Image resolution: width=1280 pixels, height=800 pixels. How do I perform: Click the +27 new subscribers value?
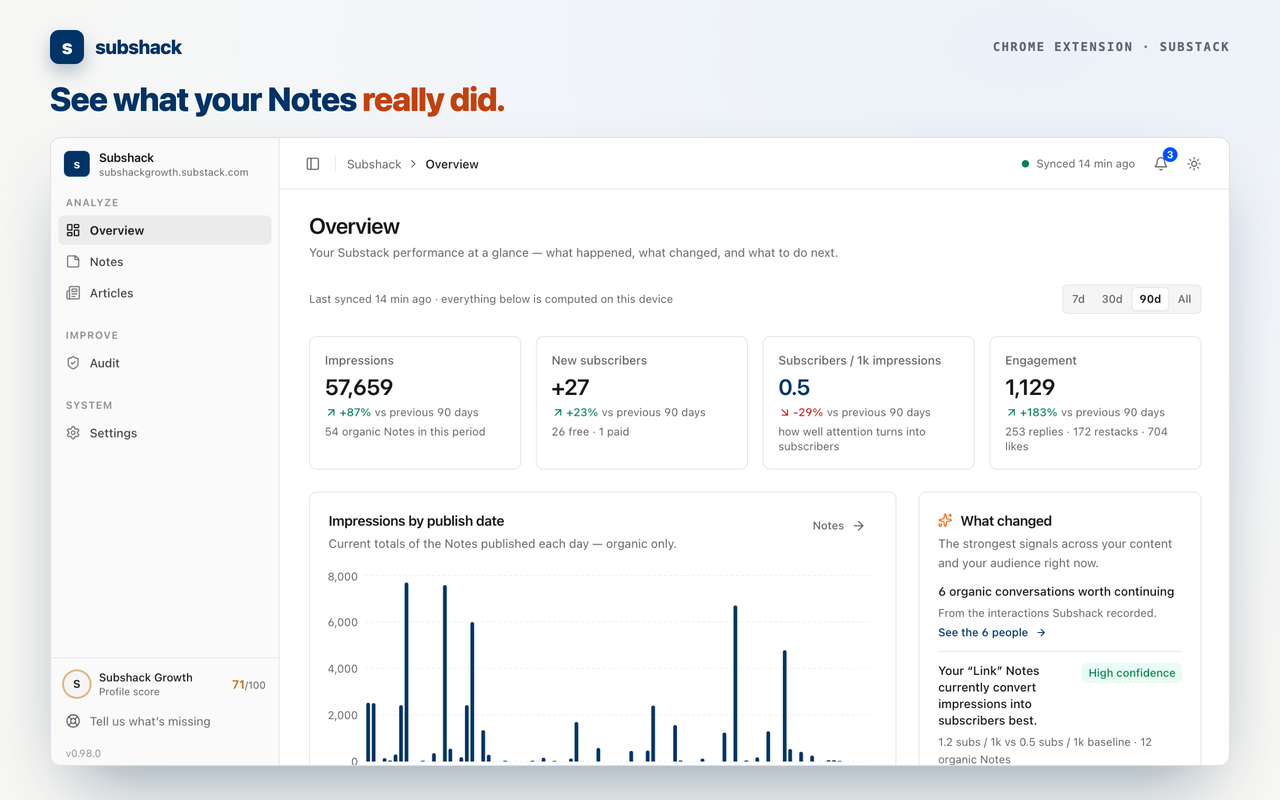coord(571,387)
